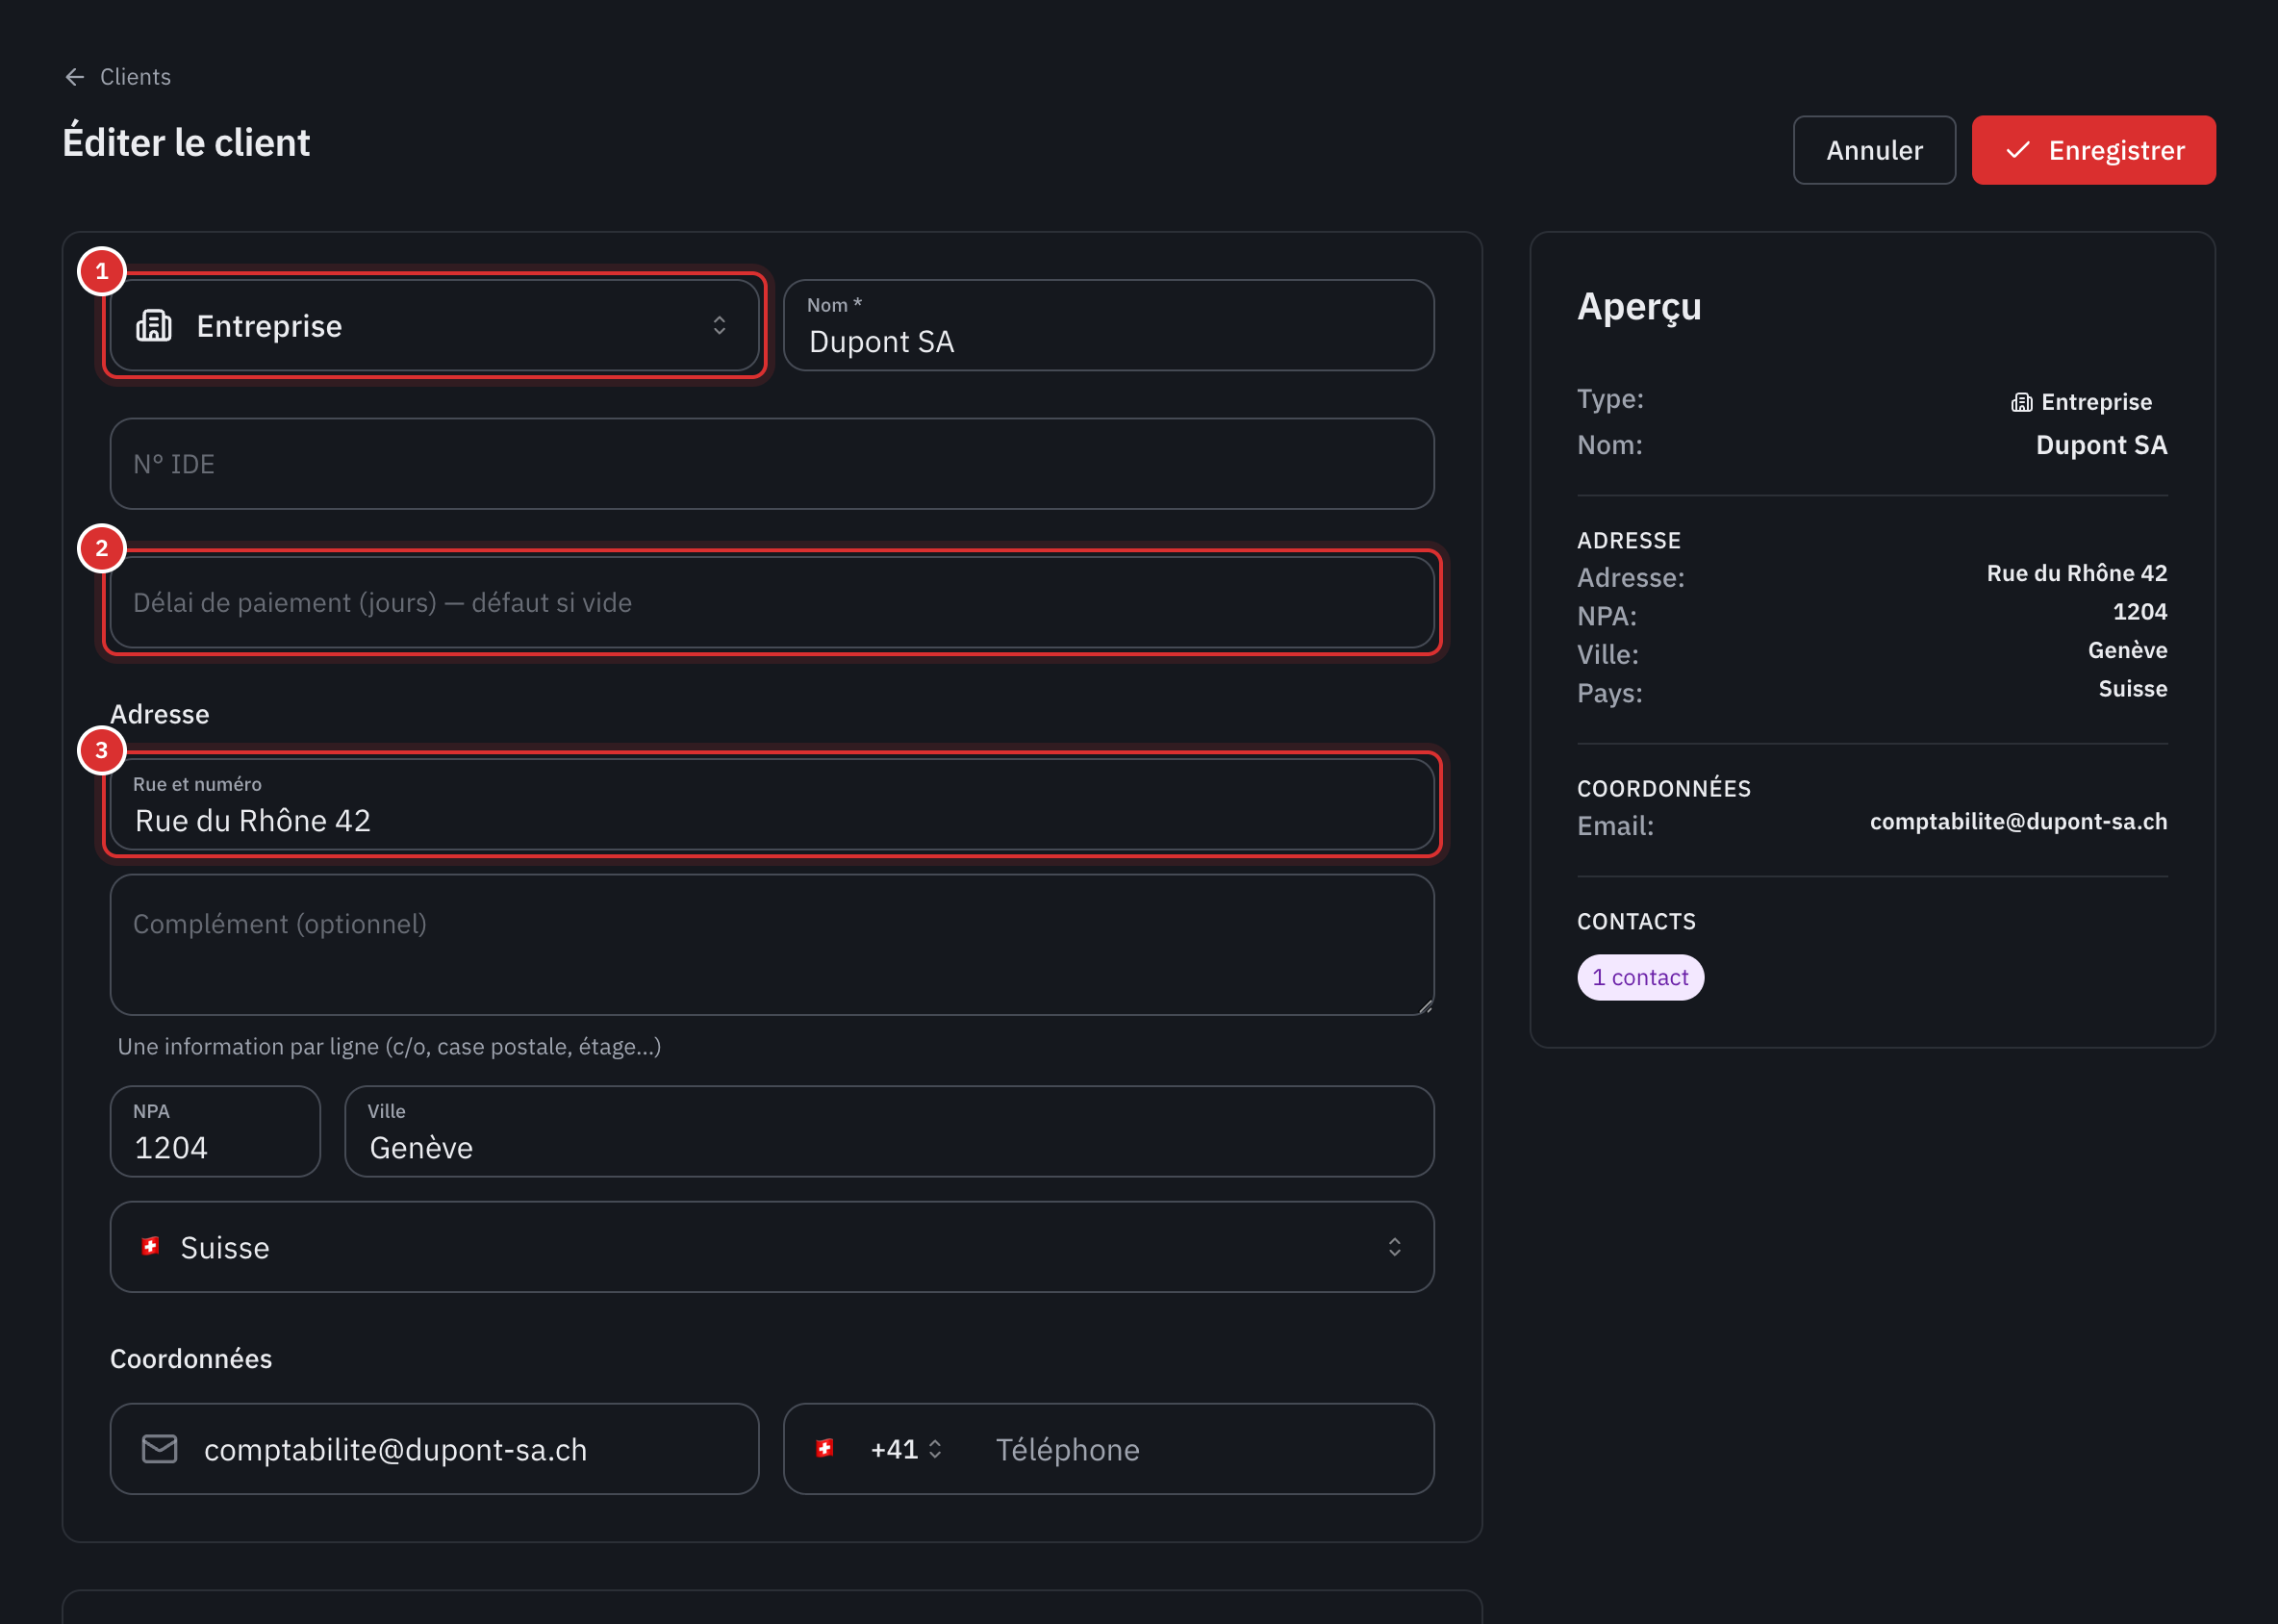Edit the Ville field showing Genève
This screenshot has width=2278, height=1624.
point(889,1131)
